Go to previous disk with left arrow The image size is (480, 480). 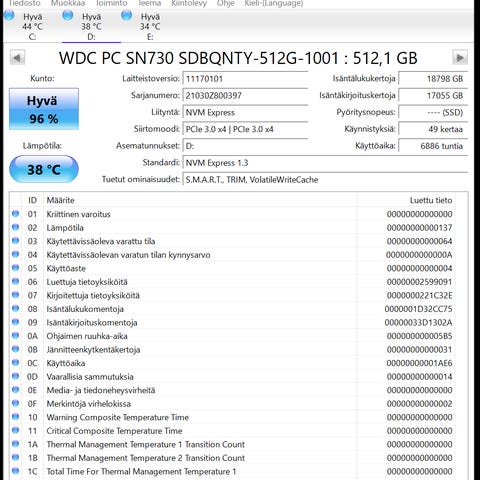pos(17,58)
